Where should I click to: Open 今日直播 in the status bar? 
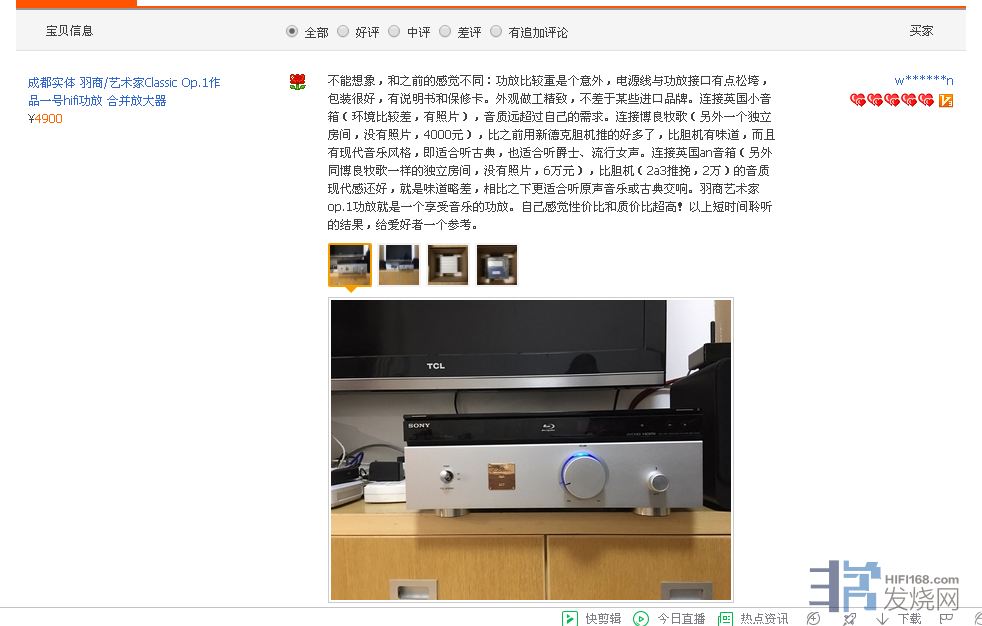(669, 618)
